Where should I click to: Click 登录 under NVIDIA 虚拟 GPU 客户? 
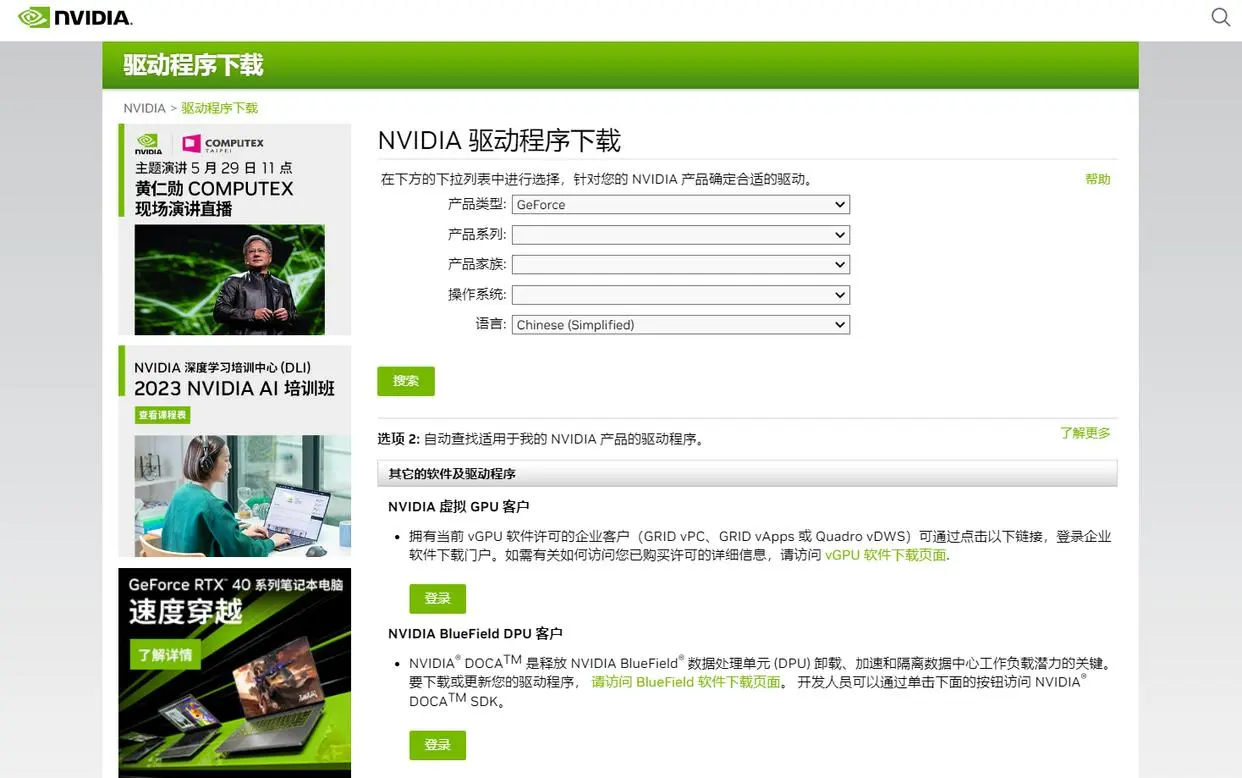pos(437,599)
